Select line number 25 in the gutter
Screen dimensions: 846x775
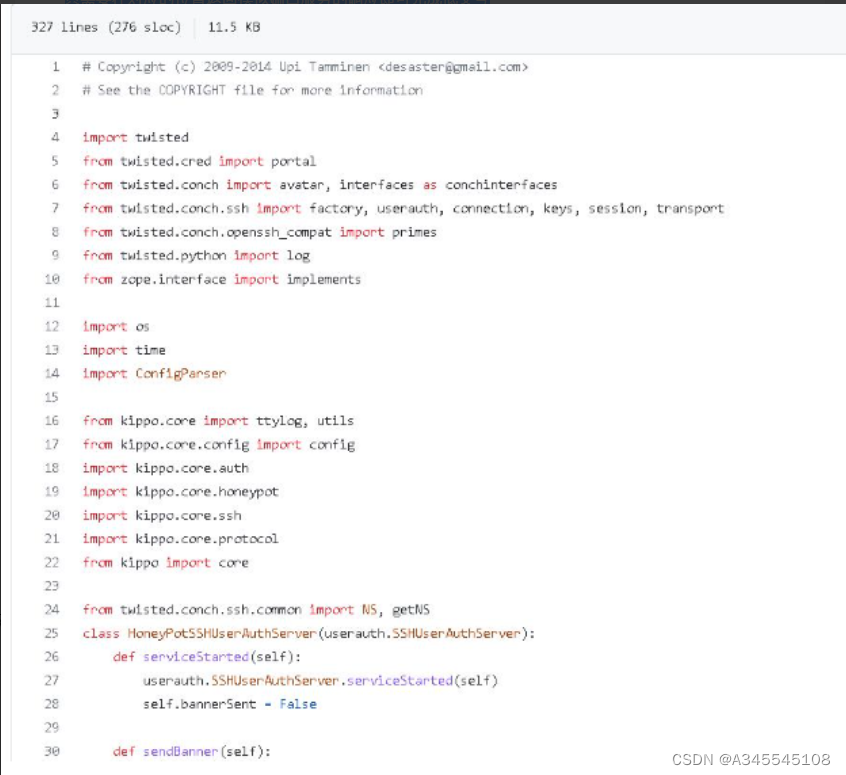pos(52,633)
